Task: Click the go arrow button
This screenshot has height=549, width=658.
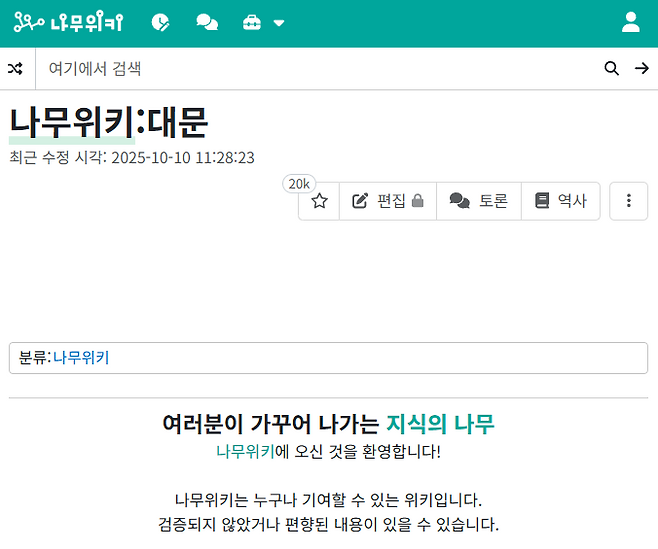Action: pyautogui.click(x=642, y=68)
